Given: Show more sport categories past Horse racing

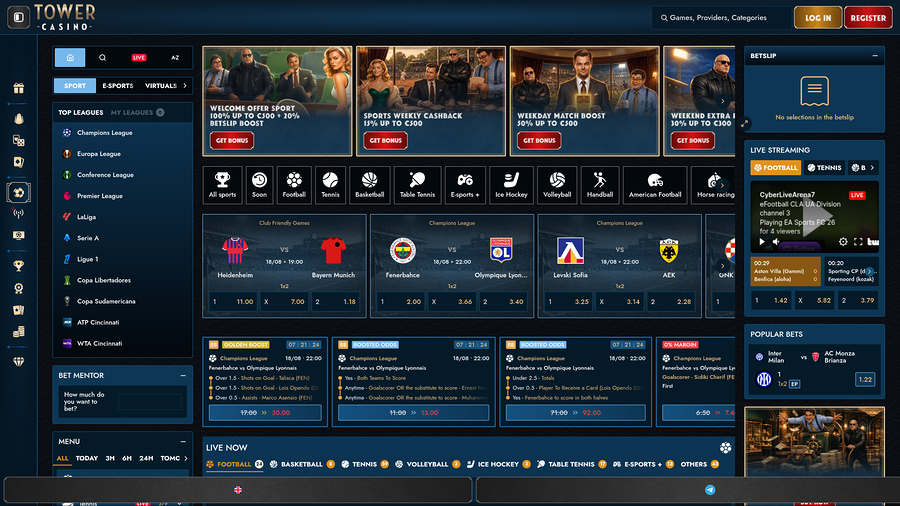Looking at the screenshot, I should [723, 185].
